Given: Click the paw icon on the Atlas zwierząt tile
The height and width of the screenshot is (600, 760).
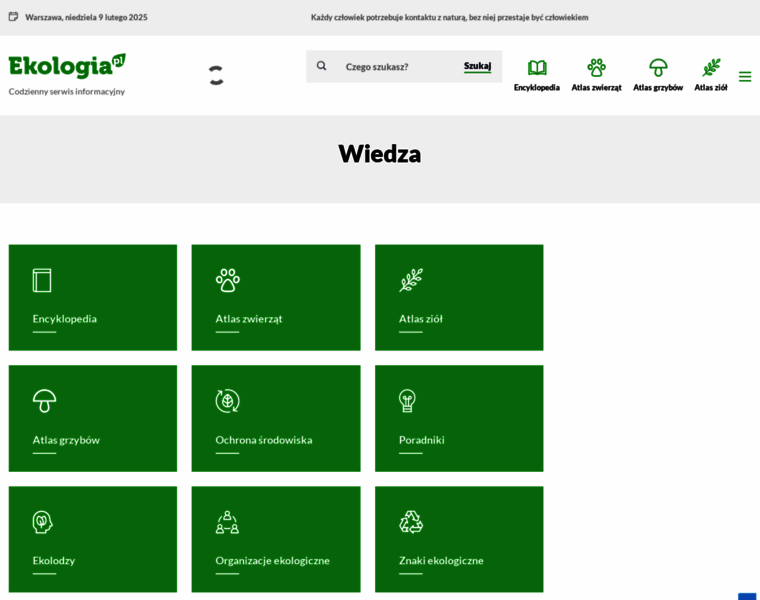Looking at the screenshot, I should click(x=228, y=280).
